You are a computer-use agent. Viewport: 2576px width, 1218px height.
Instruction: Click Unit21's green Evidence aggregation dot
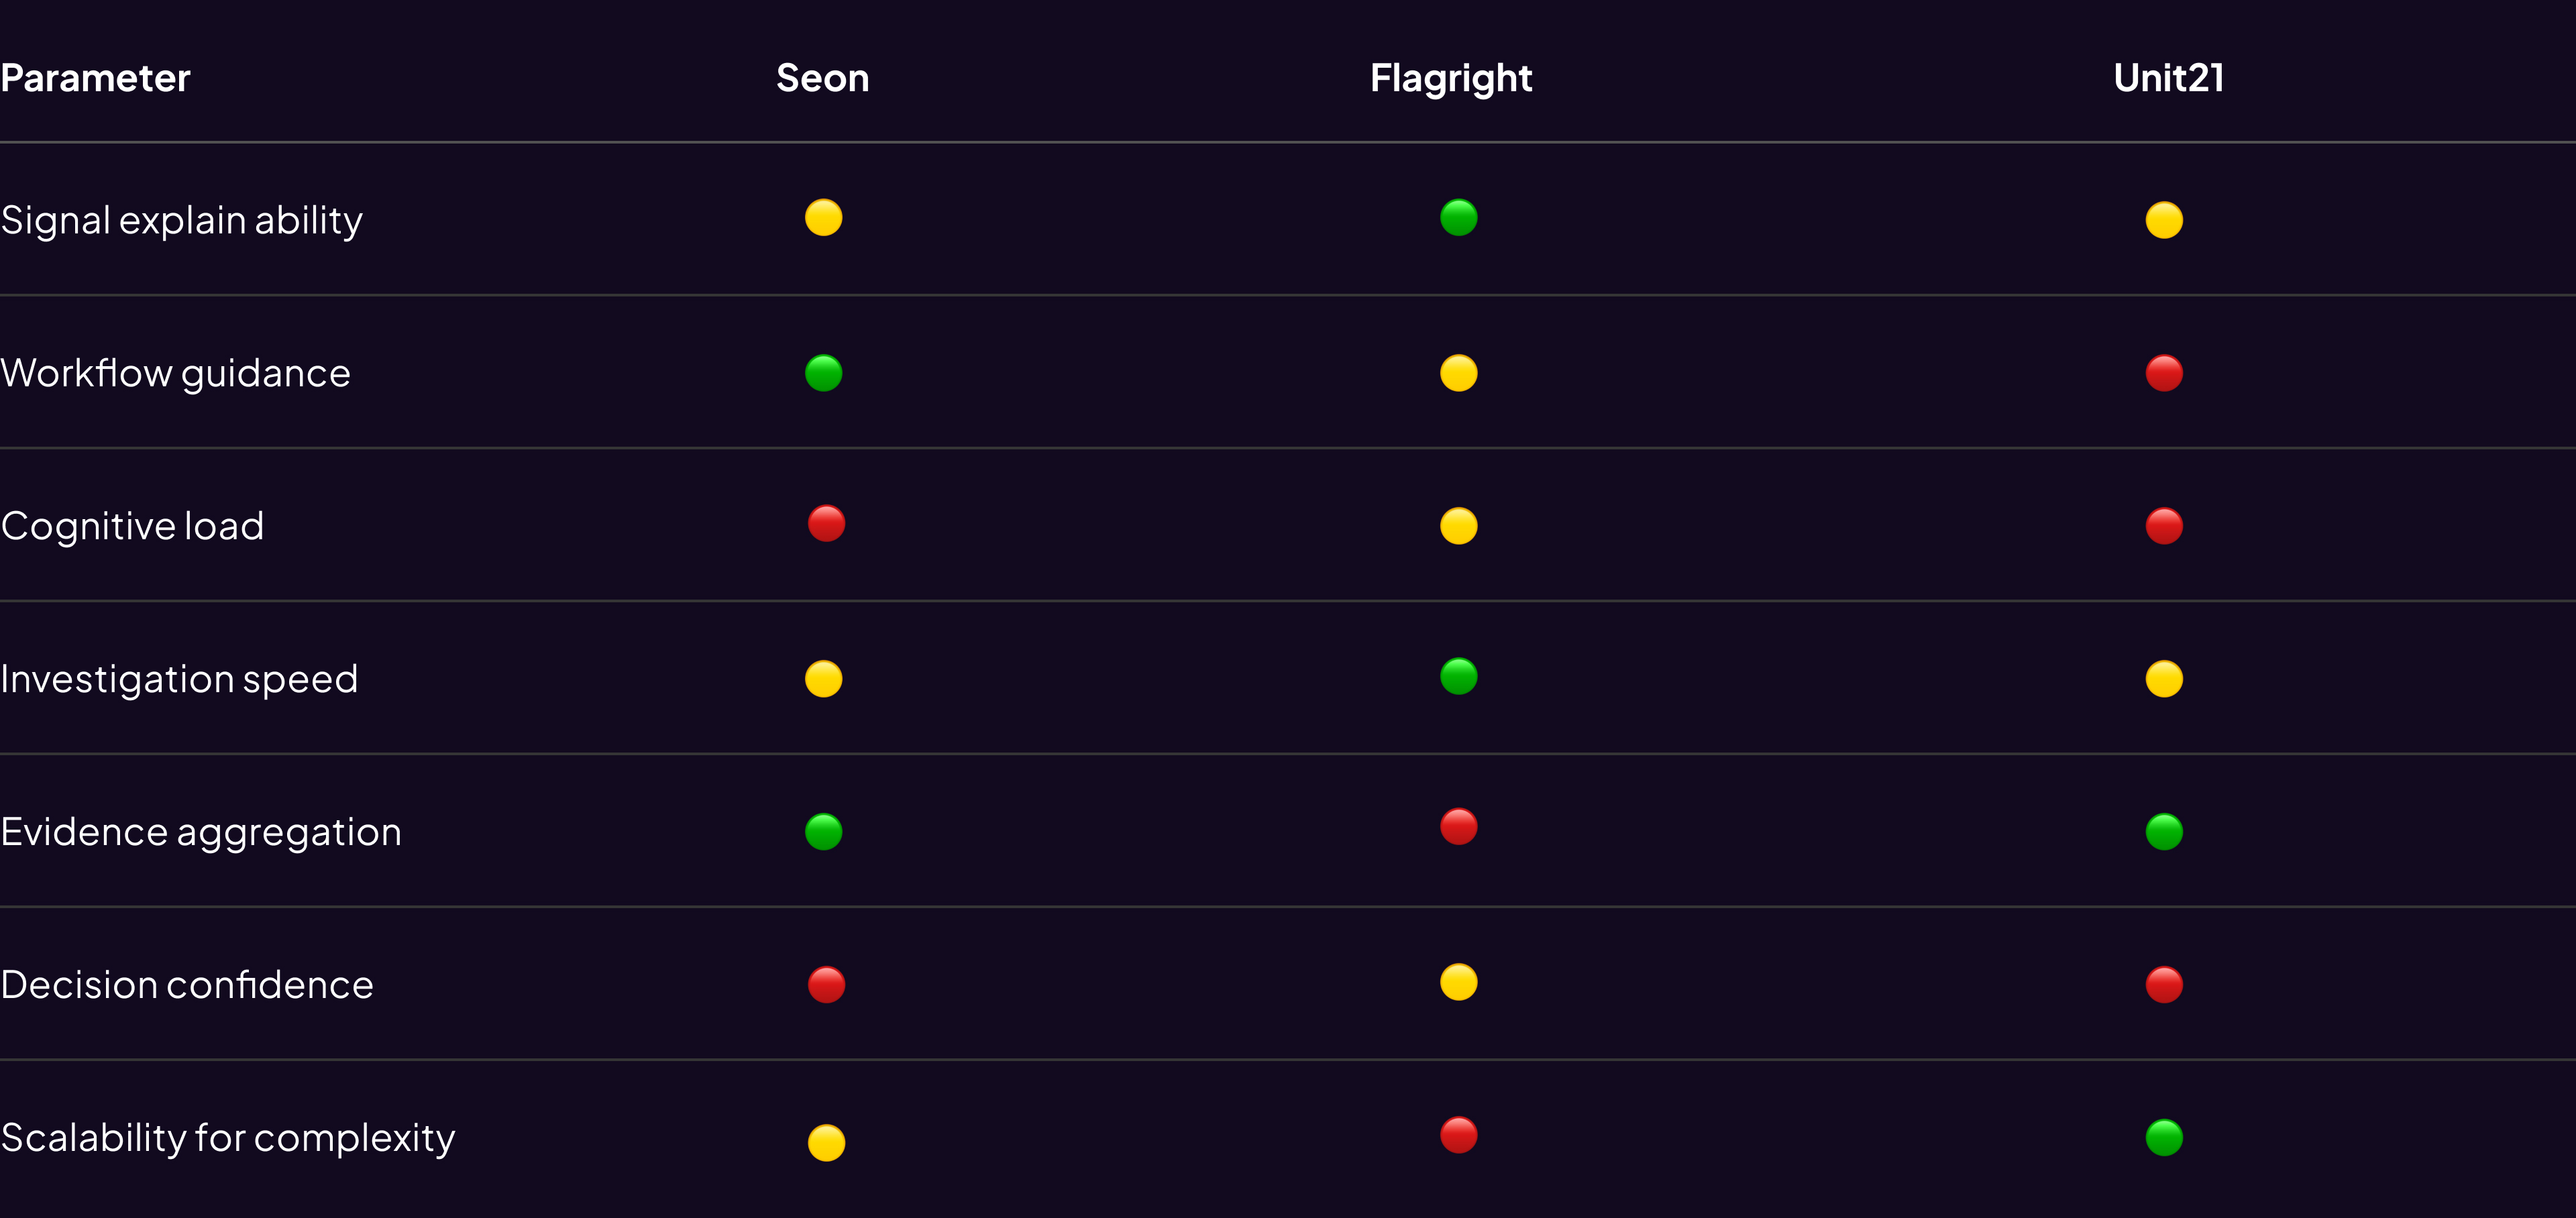(x=2163, y=831)
